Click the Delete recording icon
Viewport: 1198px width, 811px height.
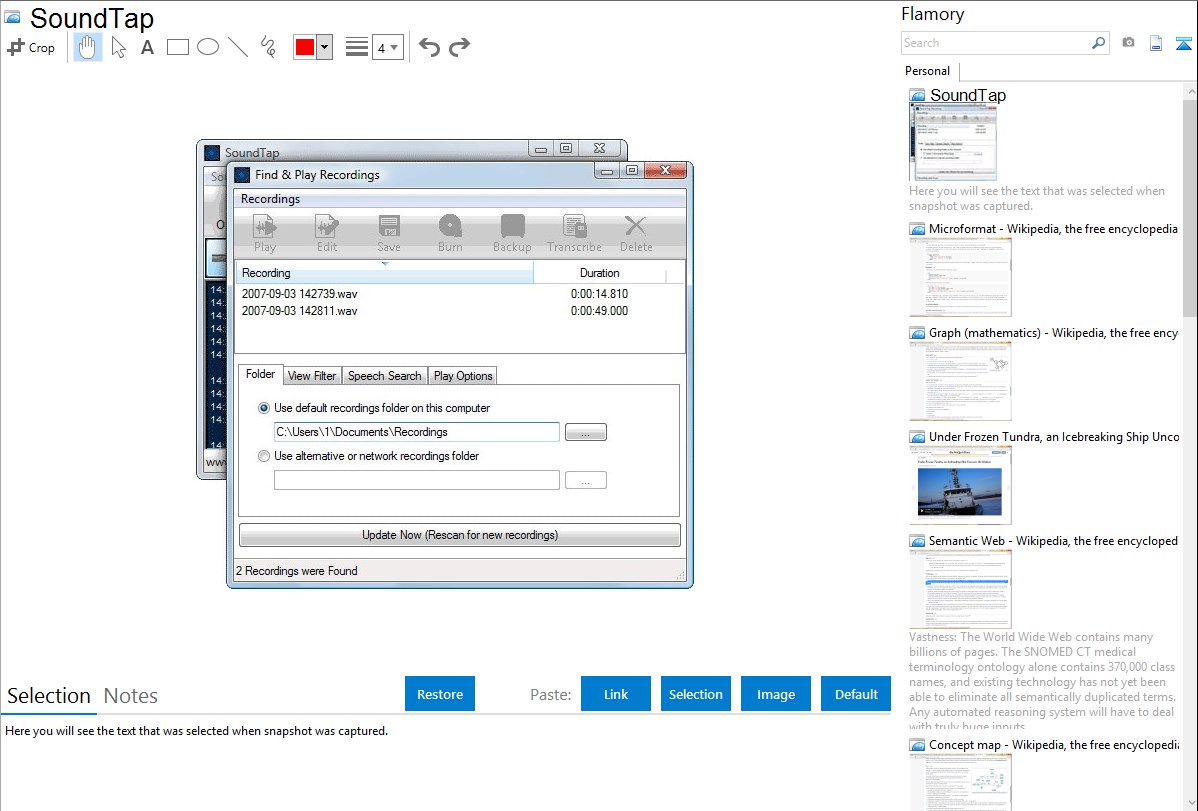636,233
